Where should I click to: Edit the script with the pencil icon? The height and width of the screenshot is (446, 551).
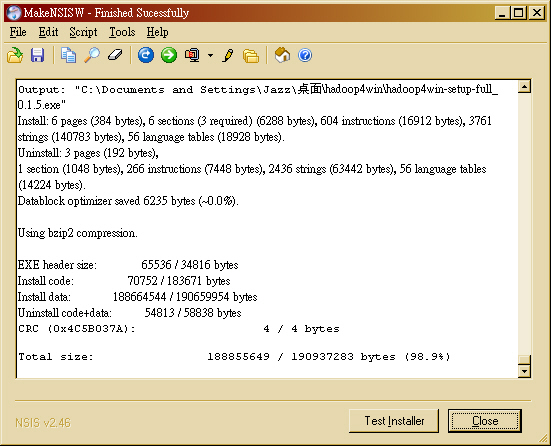pos(228,55)
